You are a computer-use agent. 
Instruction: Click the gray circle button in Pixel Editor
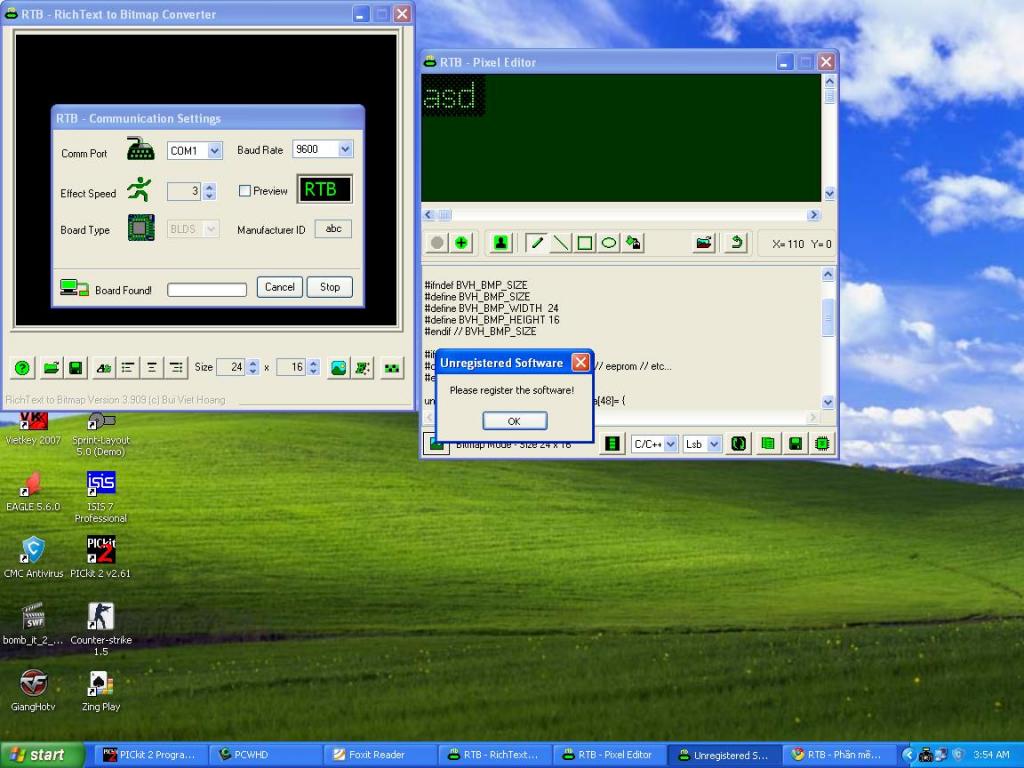point(437,243)
